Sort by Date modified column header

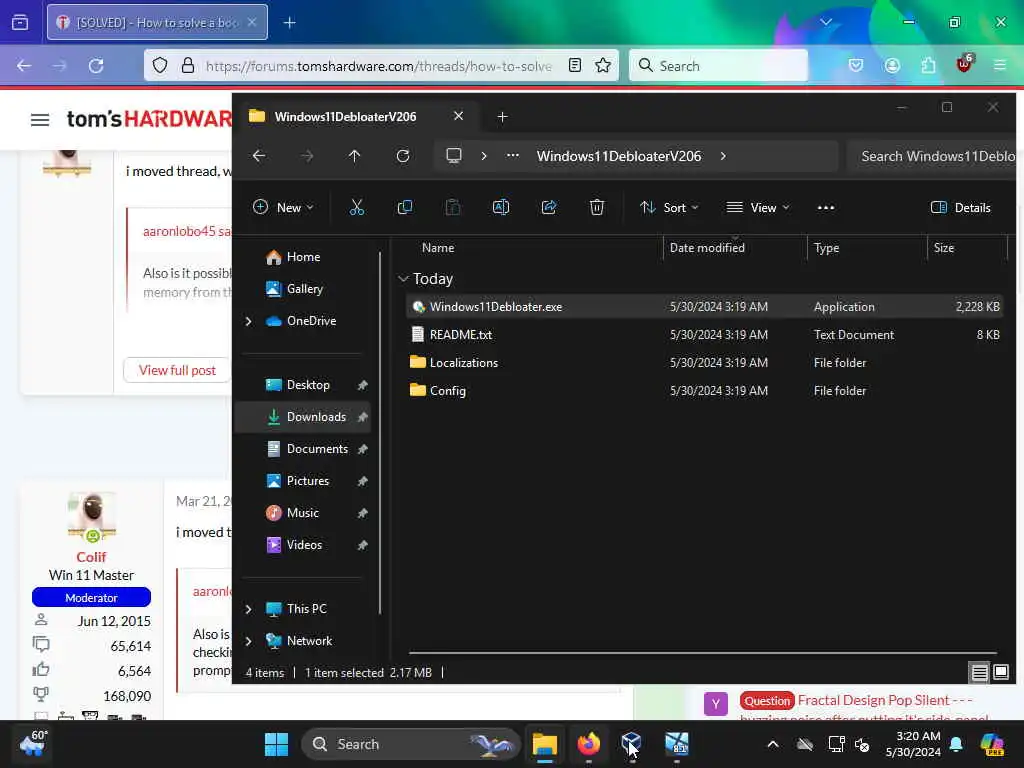click(x=735, y=248)
